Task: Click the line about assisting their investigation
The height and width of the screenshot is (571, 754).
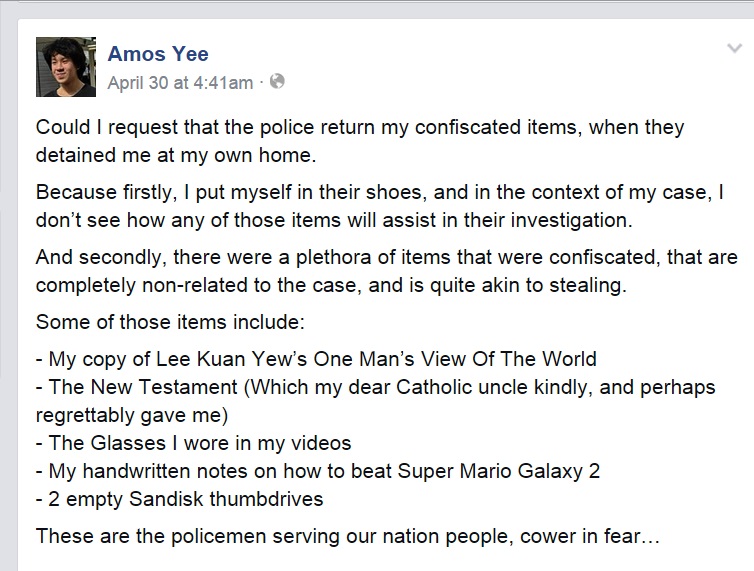Action: (x=334, y=220)
